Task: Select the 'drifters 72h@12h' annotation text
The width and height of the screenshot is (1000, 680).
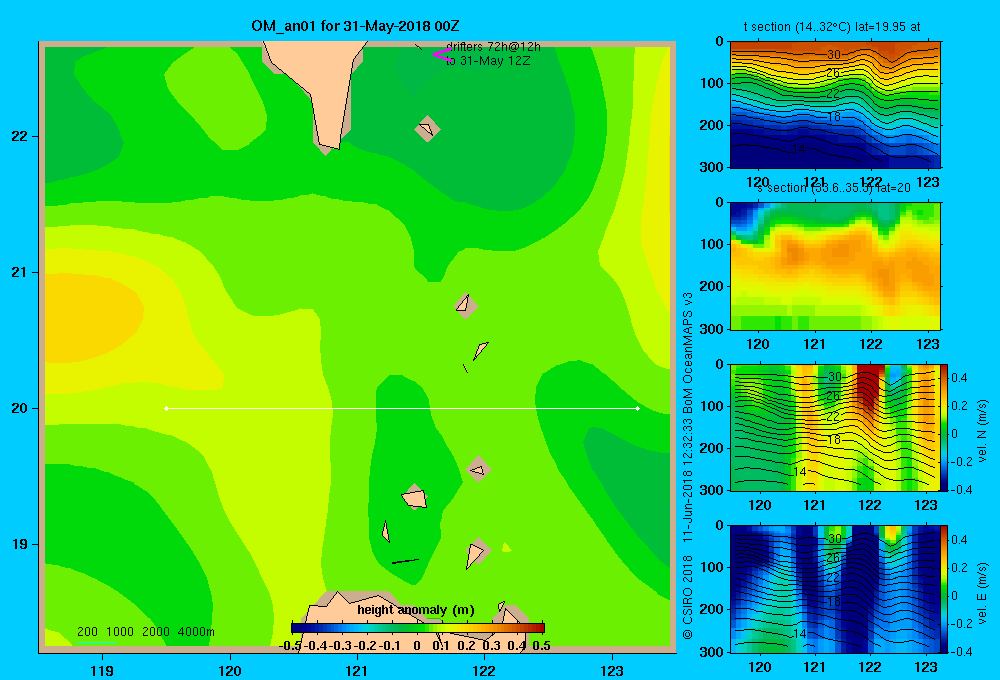Action: (493, 47)
